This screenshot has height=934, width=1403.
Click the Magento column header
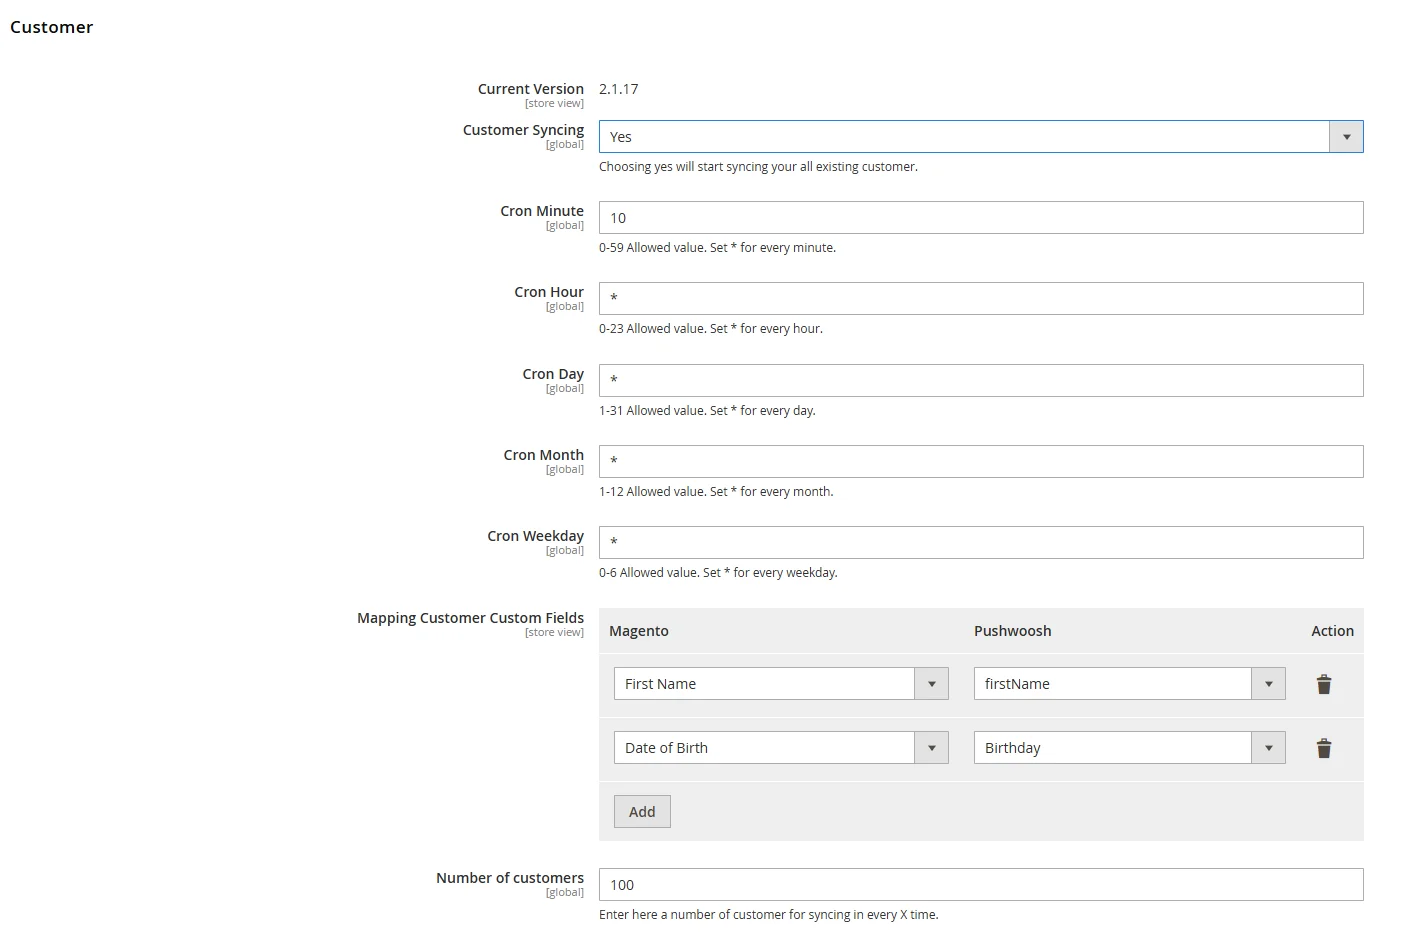pyautogui.click(x=638, y=631)
